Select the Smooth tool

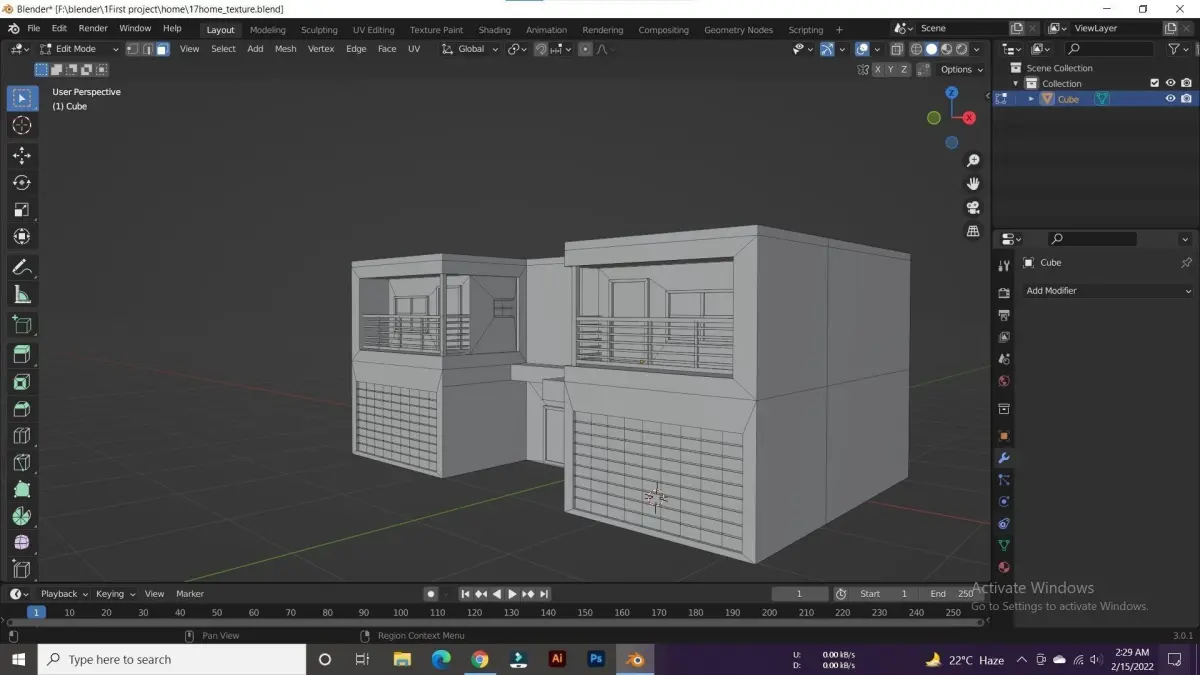coord(22,543)
